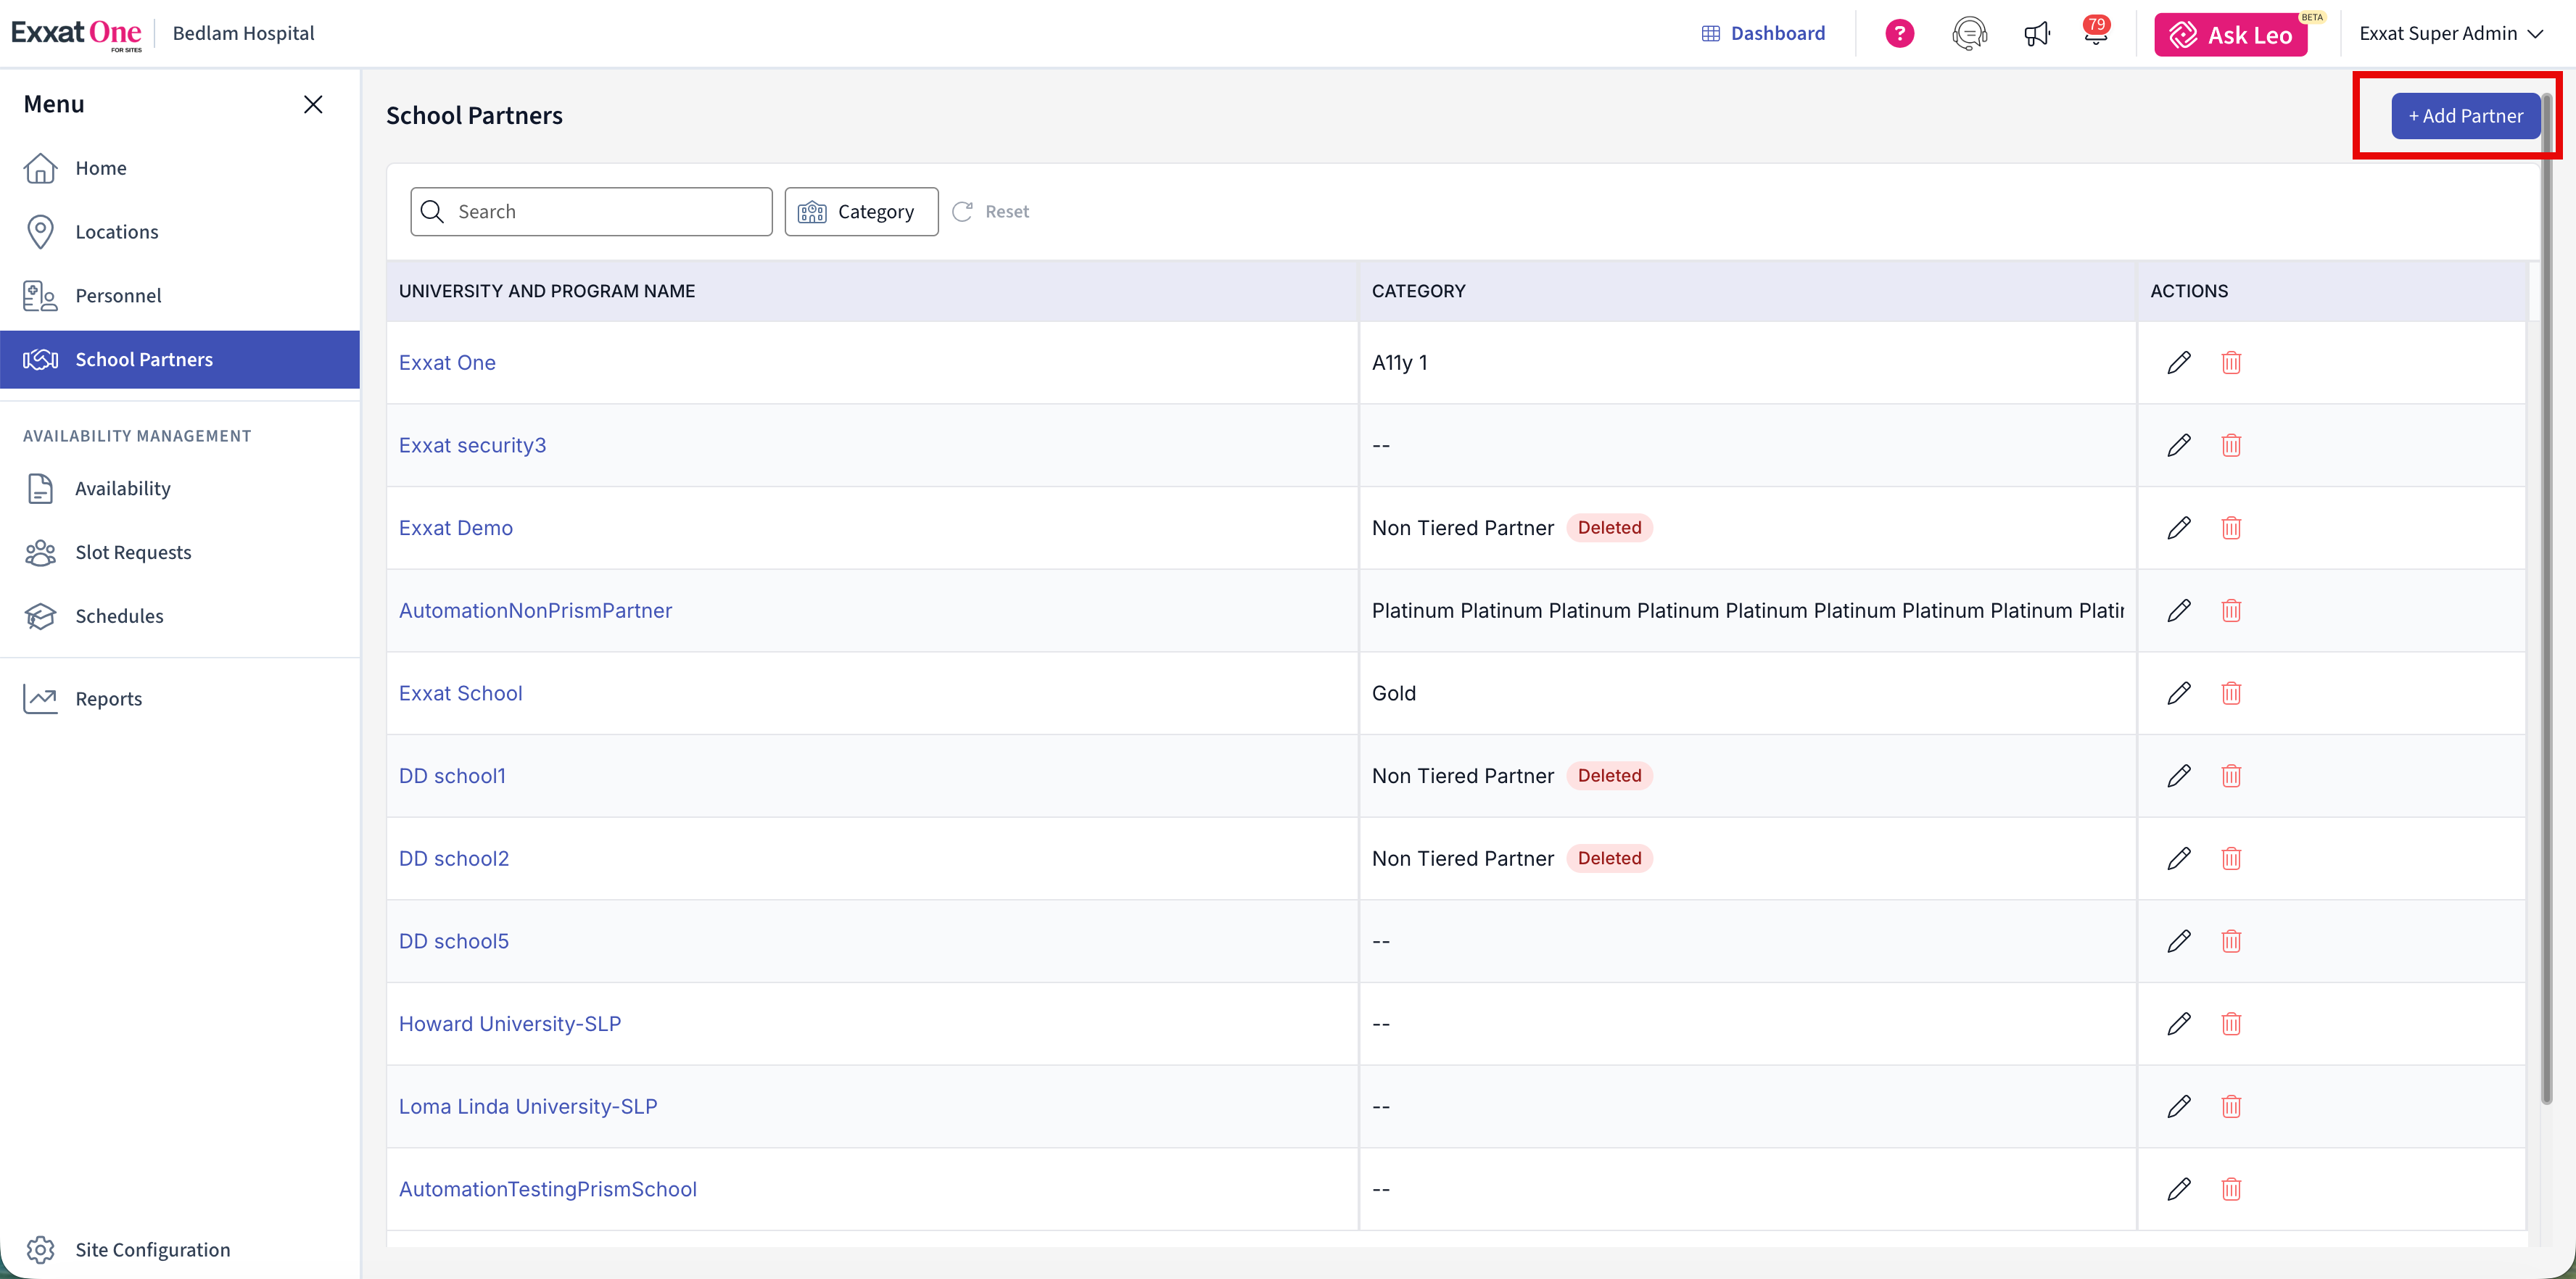Viewport: 2576px width, 1279px height.
Task: Close the Menu sidebar panel
Action: [x=313, y=104]
